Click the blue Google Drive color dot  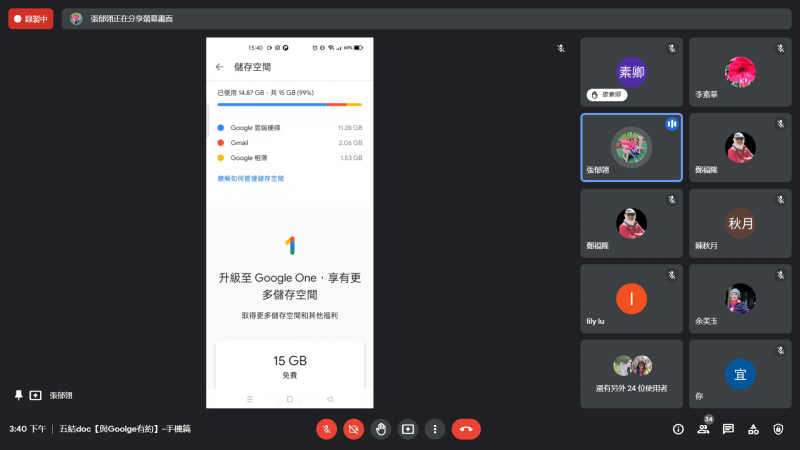pyautogui.click(x=221, y=128)
